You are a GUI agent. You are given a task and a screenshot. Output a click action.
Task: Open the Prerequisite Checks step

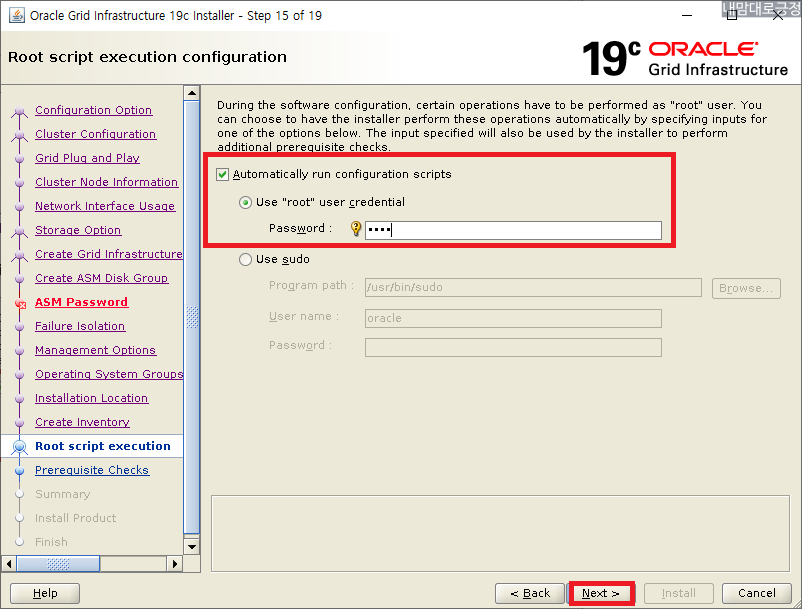click(92, 470)
